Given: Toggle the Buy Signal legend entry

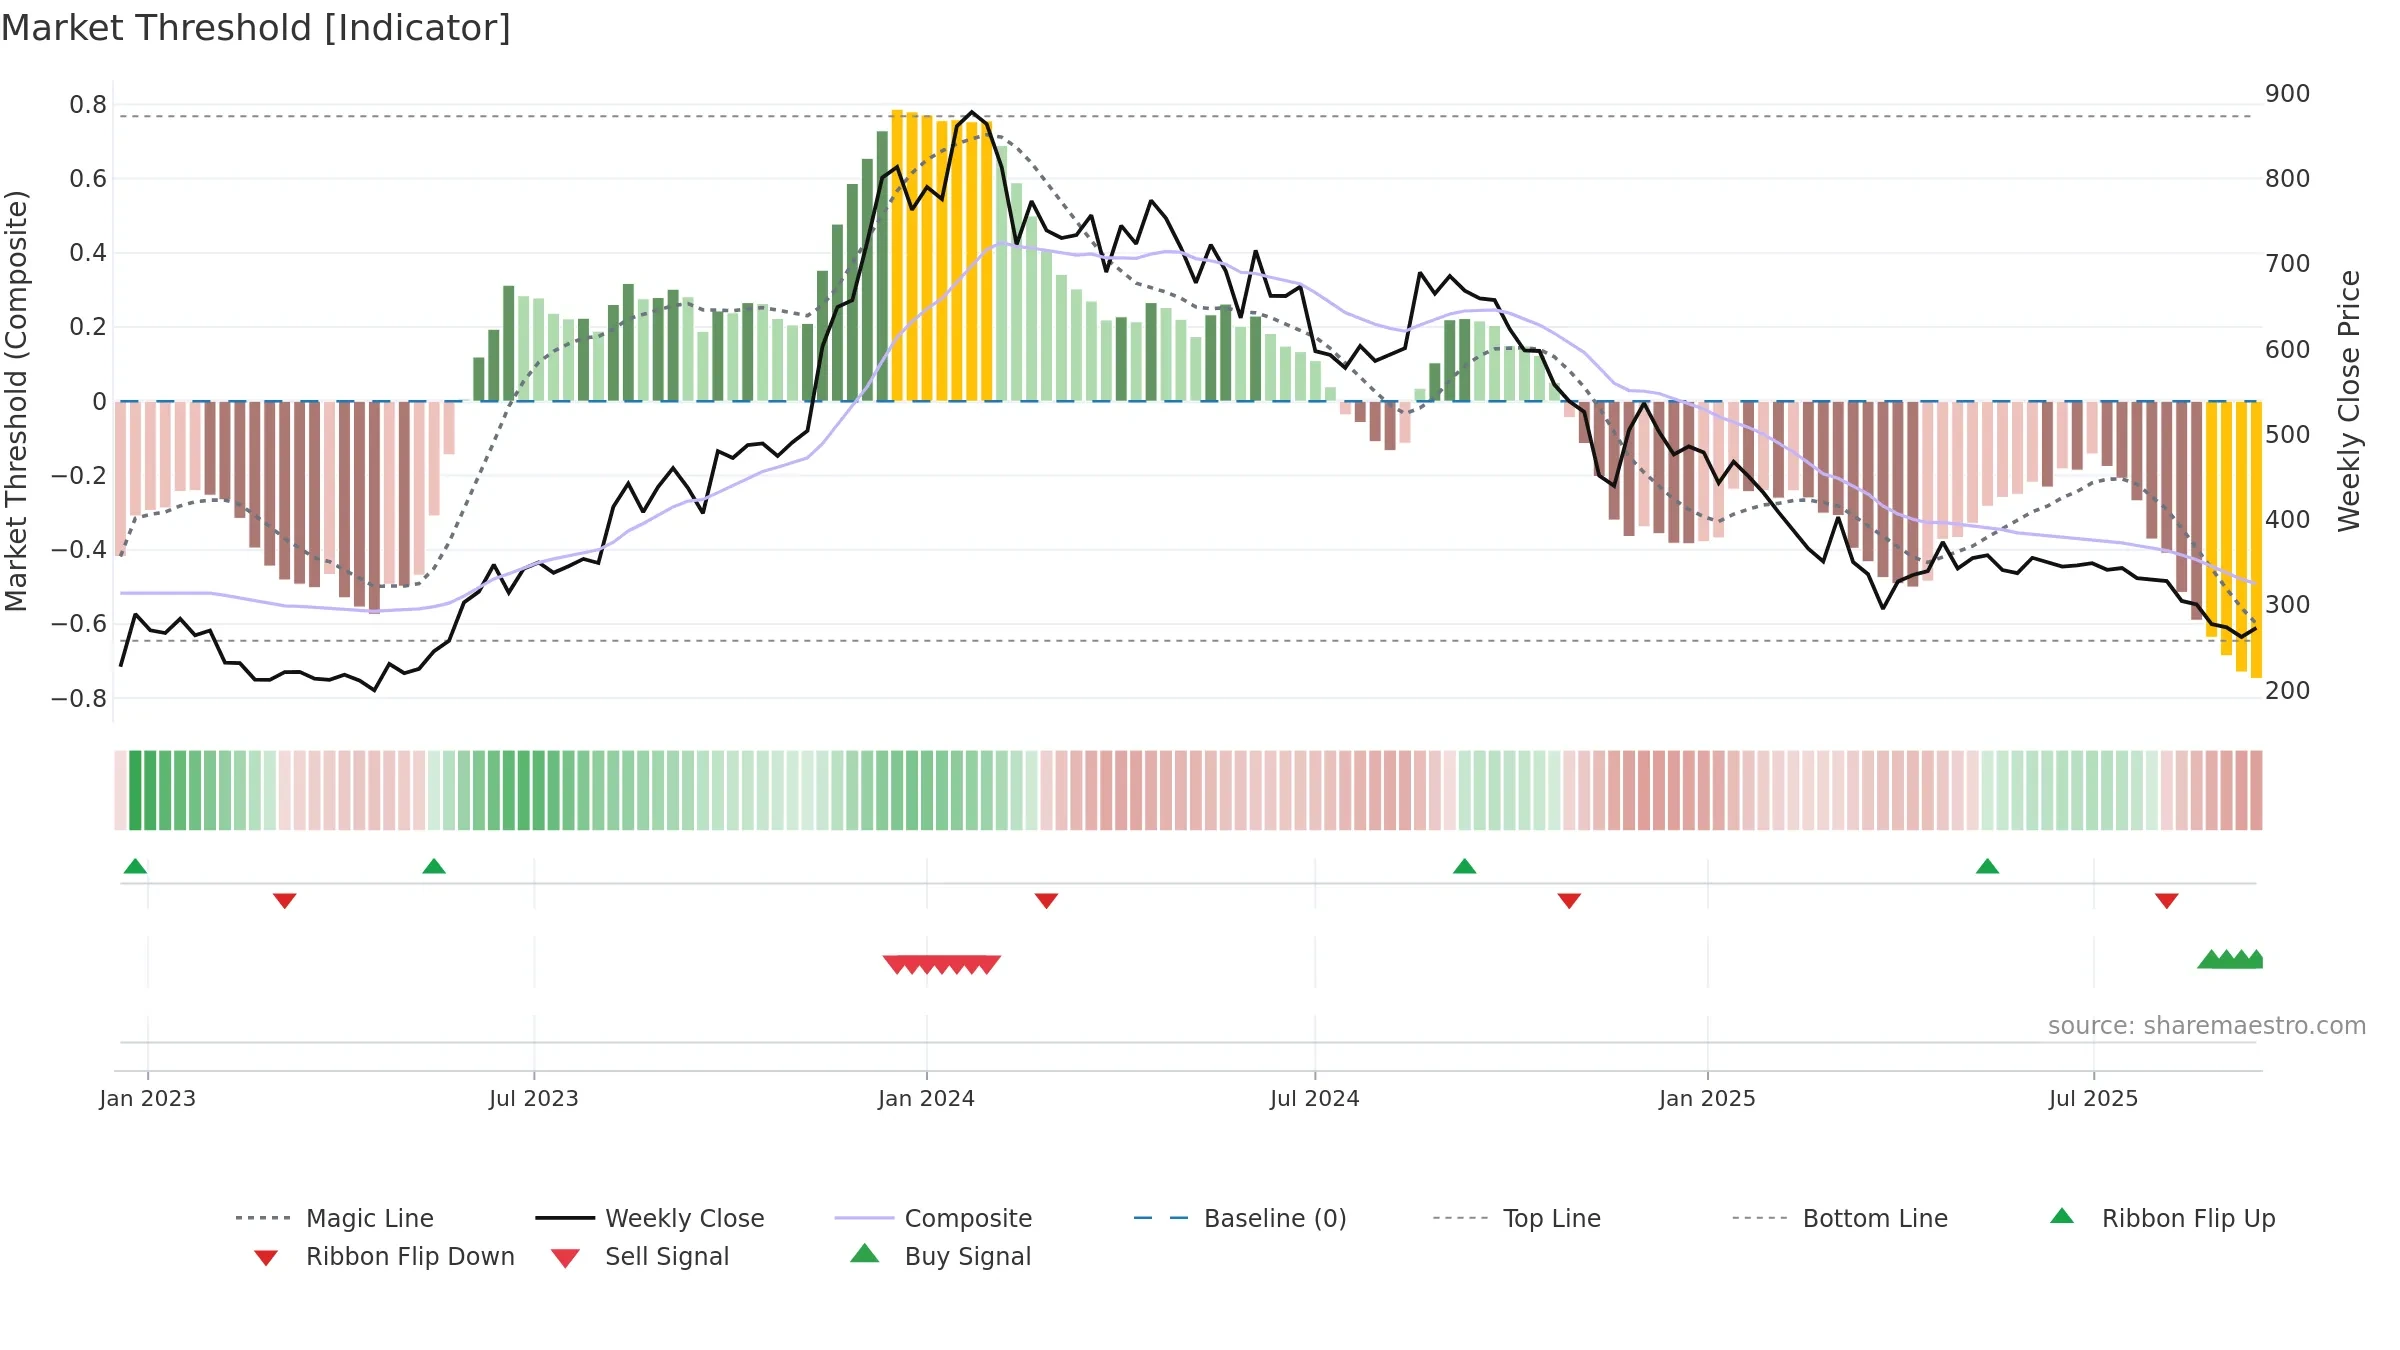Looking at the screenshot, I should click(x=940, y=1256).
